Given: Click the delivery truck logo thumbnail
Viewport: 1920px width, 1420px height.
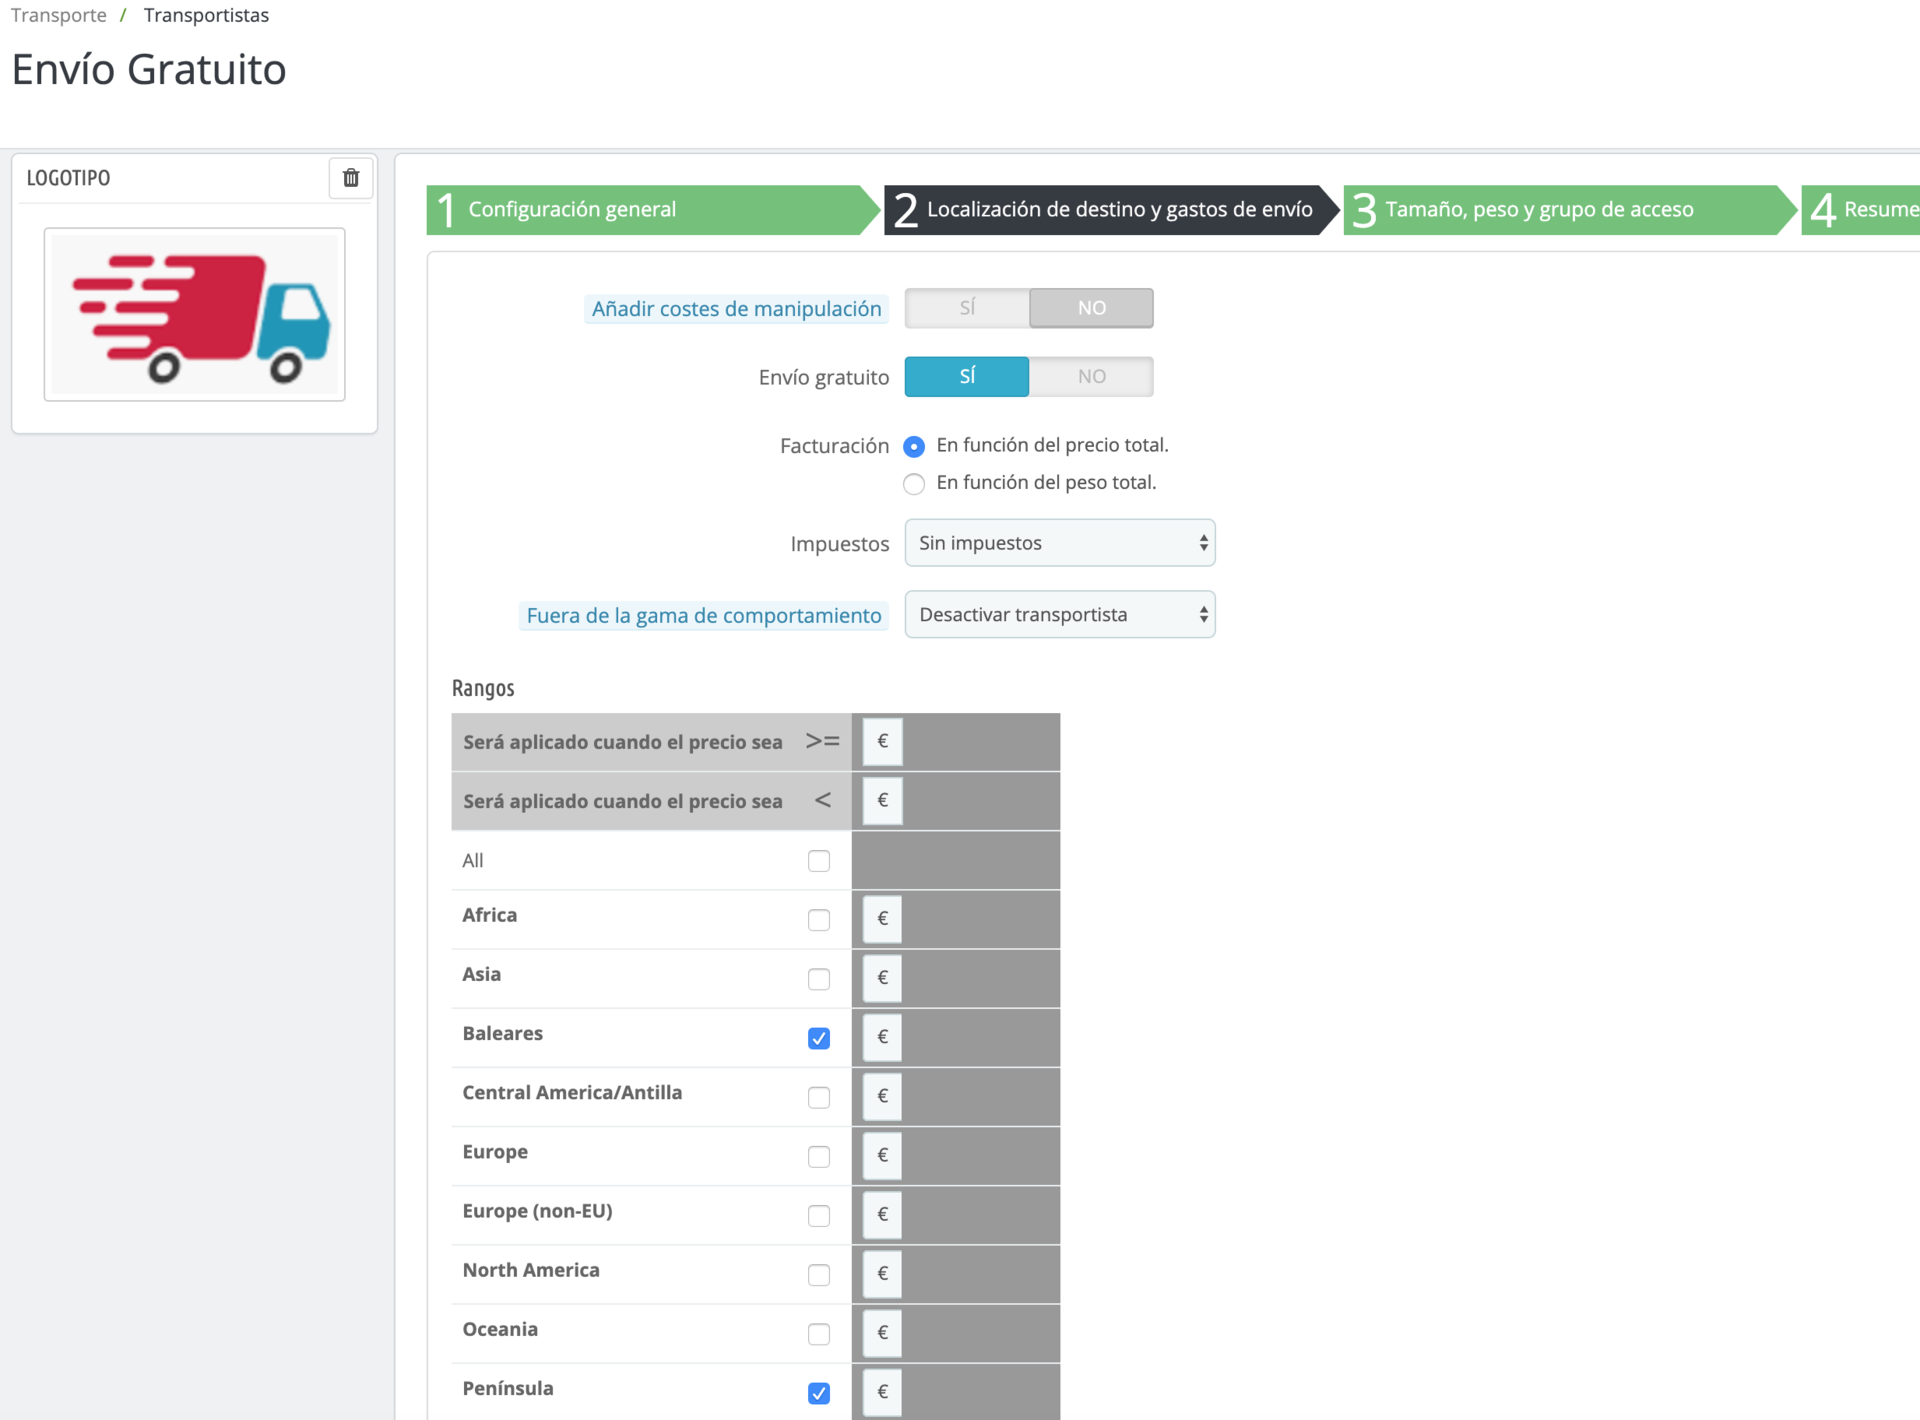Looking at the screenshot, I should tap(195, 314).
